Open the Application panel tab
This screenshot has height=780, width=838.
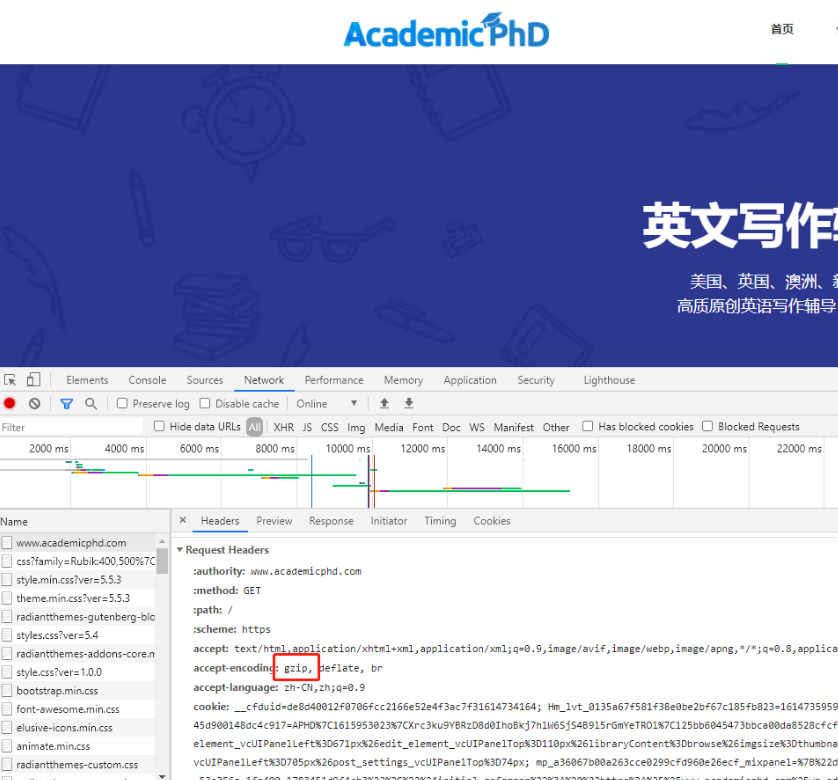(x=470, y=380)
